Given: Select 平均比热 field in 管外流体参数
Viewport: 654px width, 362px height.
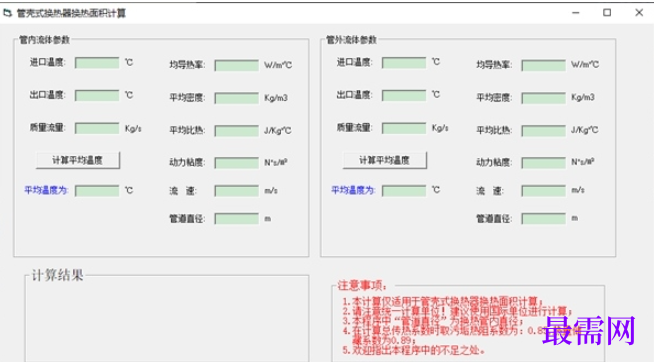Looking at the screenshot, I should (543, 130).
